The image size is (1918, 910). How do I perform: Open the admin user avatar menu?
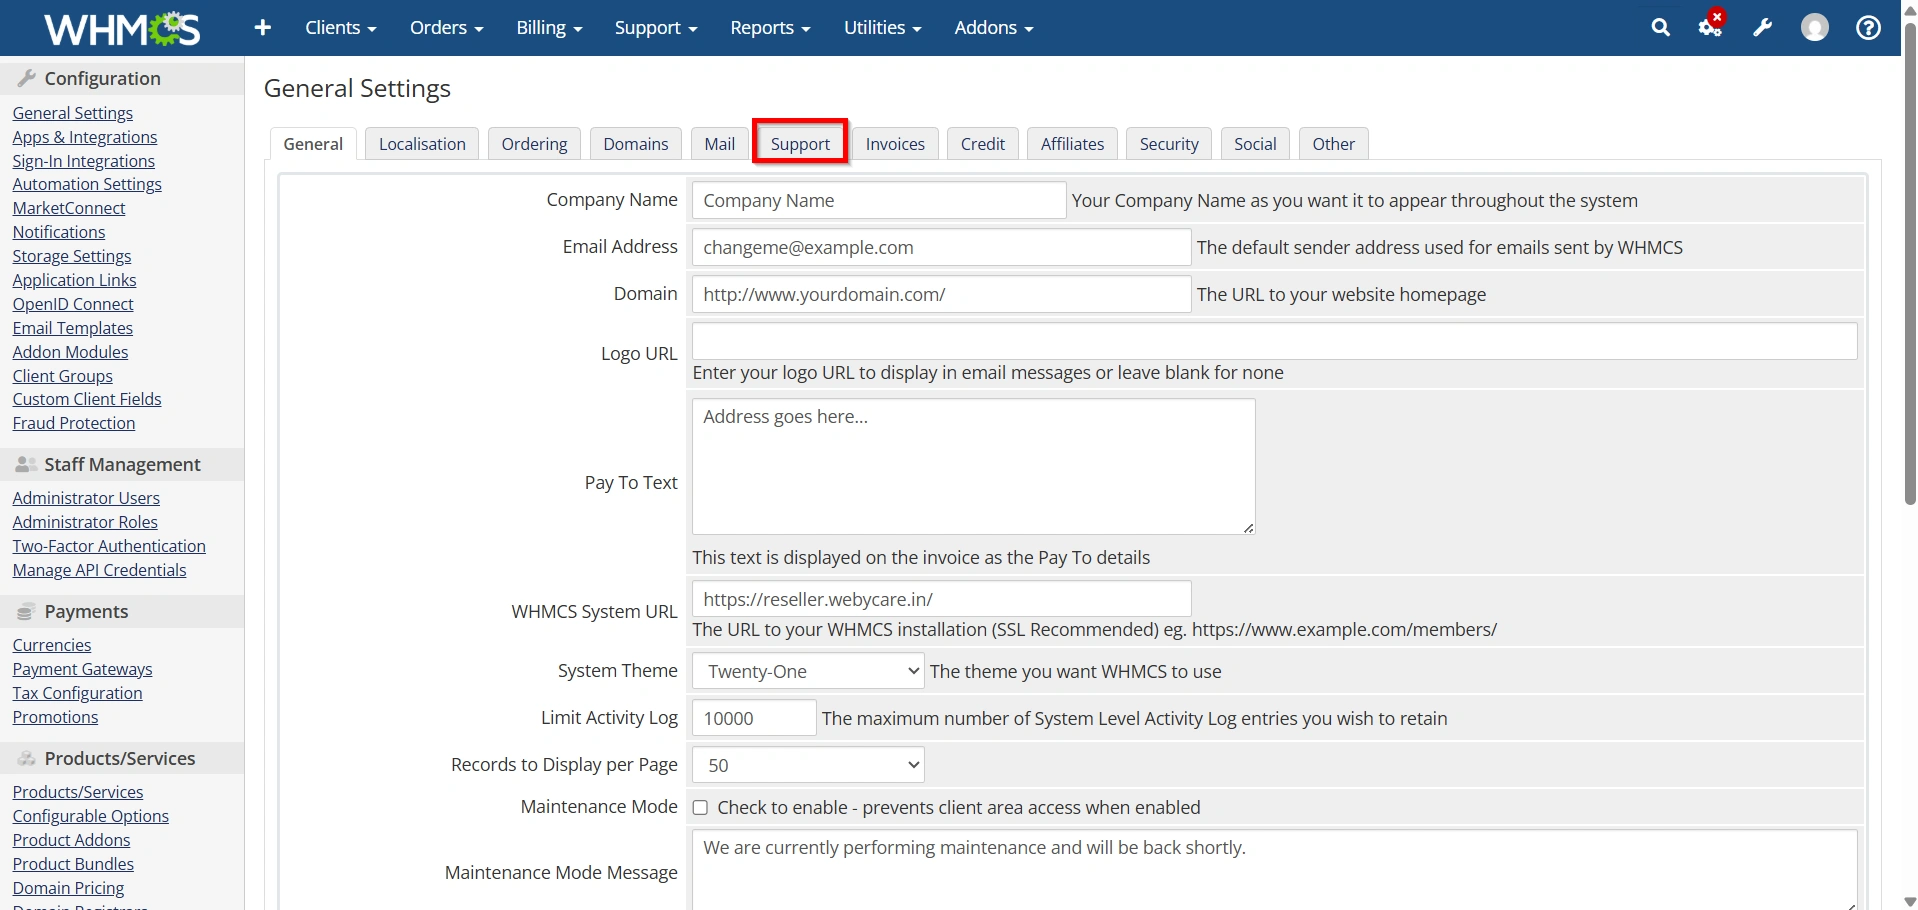[1814, 28]
